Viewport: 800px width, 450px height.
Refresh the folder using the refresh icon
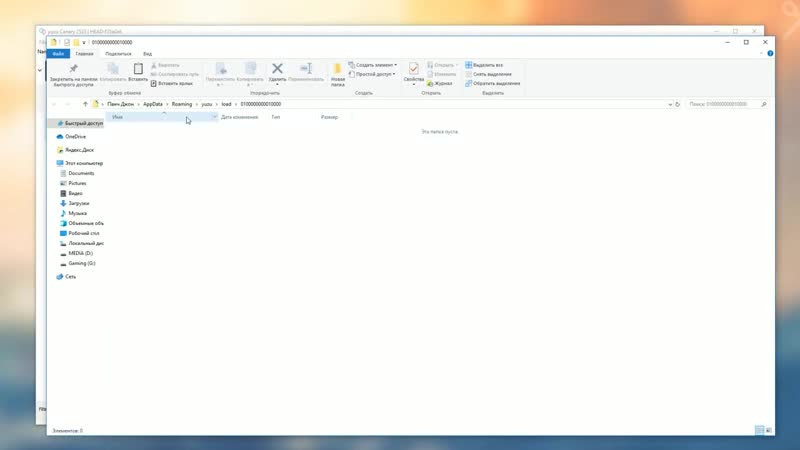click(x=678, y=104)
